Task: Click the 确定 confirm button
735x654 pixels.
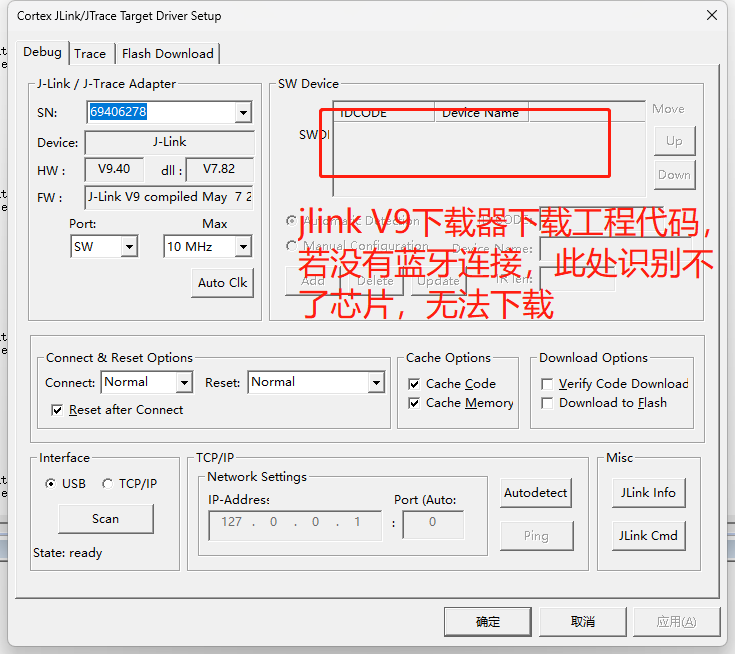Action: pos(488,622)
